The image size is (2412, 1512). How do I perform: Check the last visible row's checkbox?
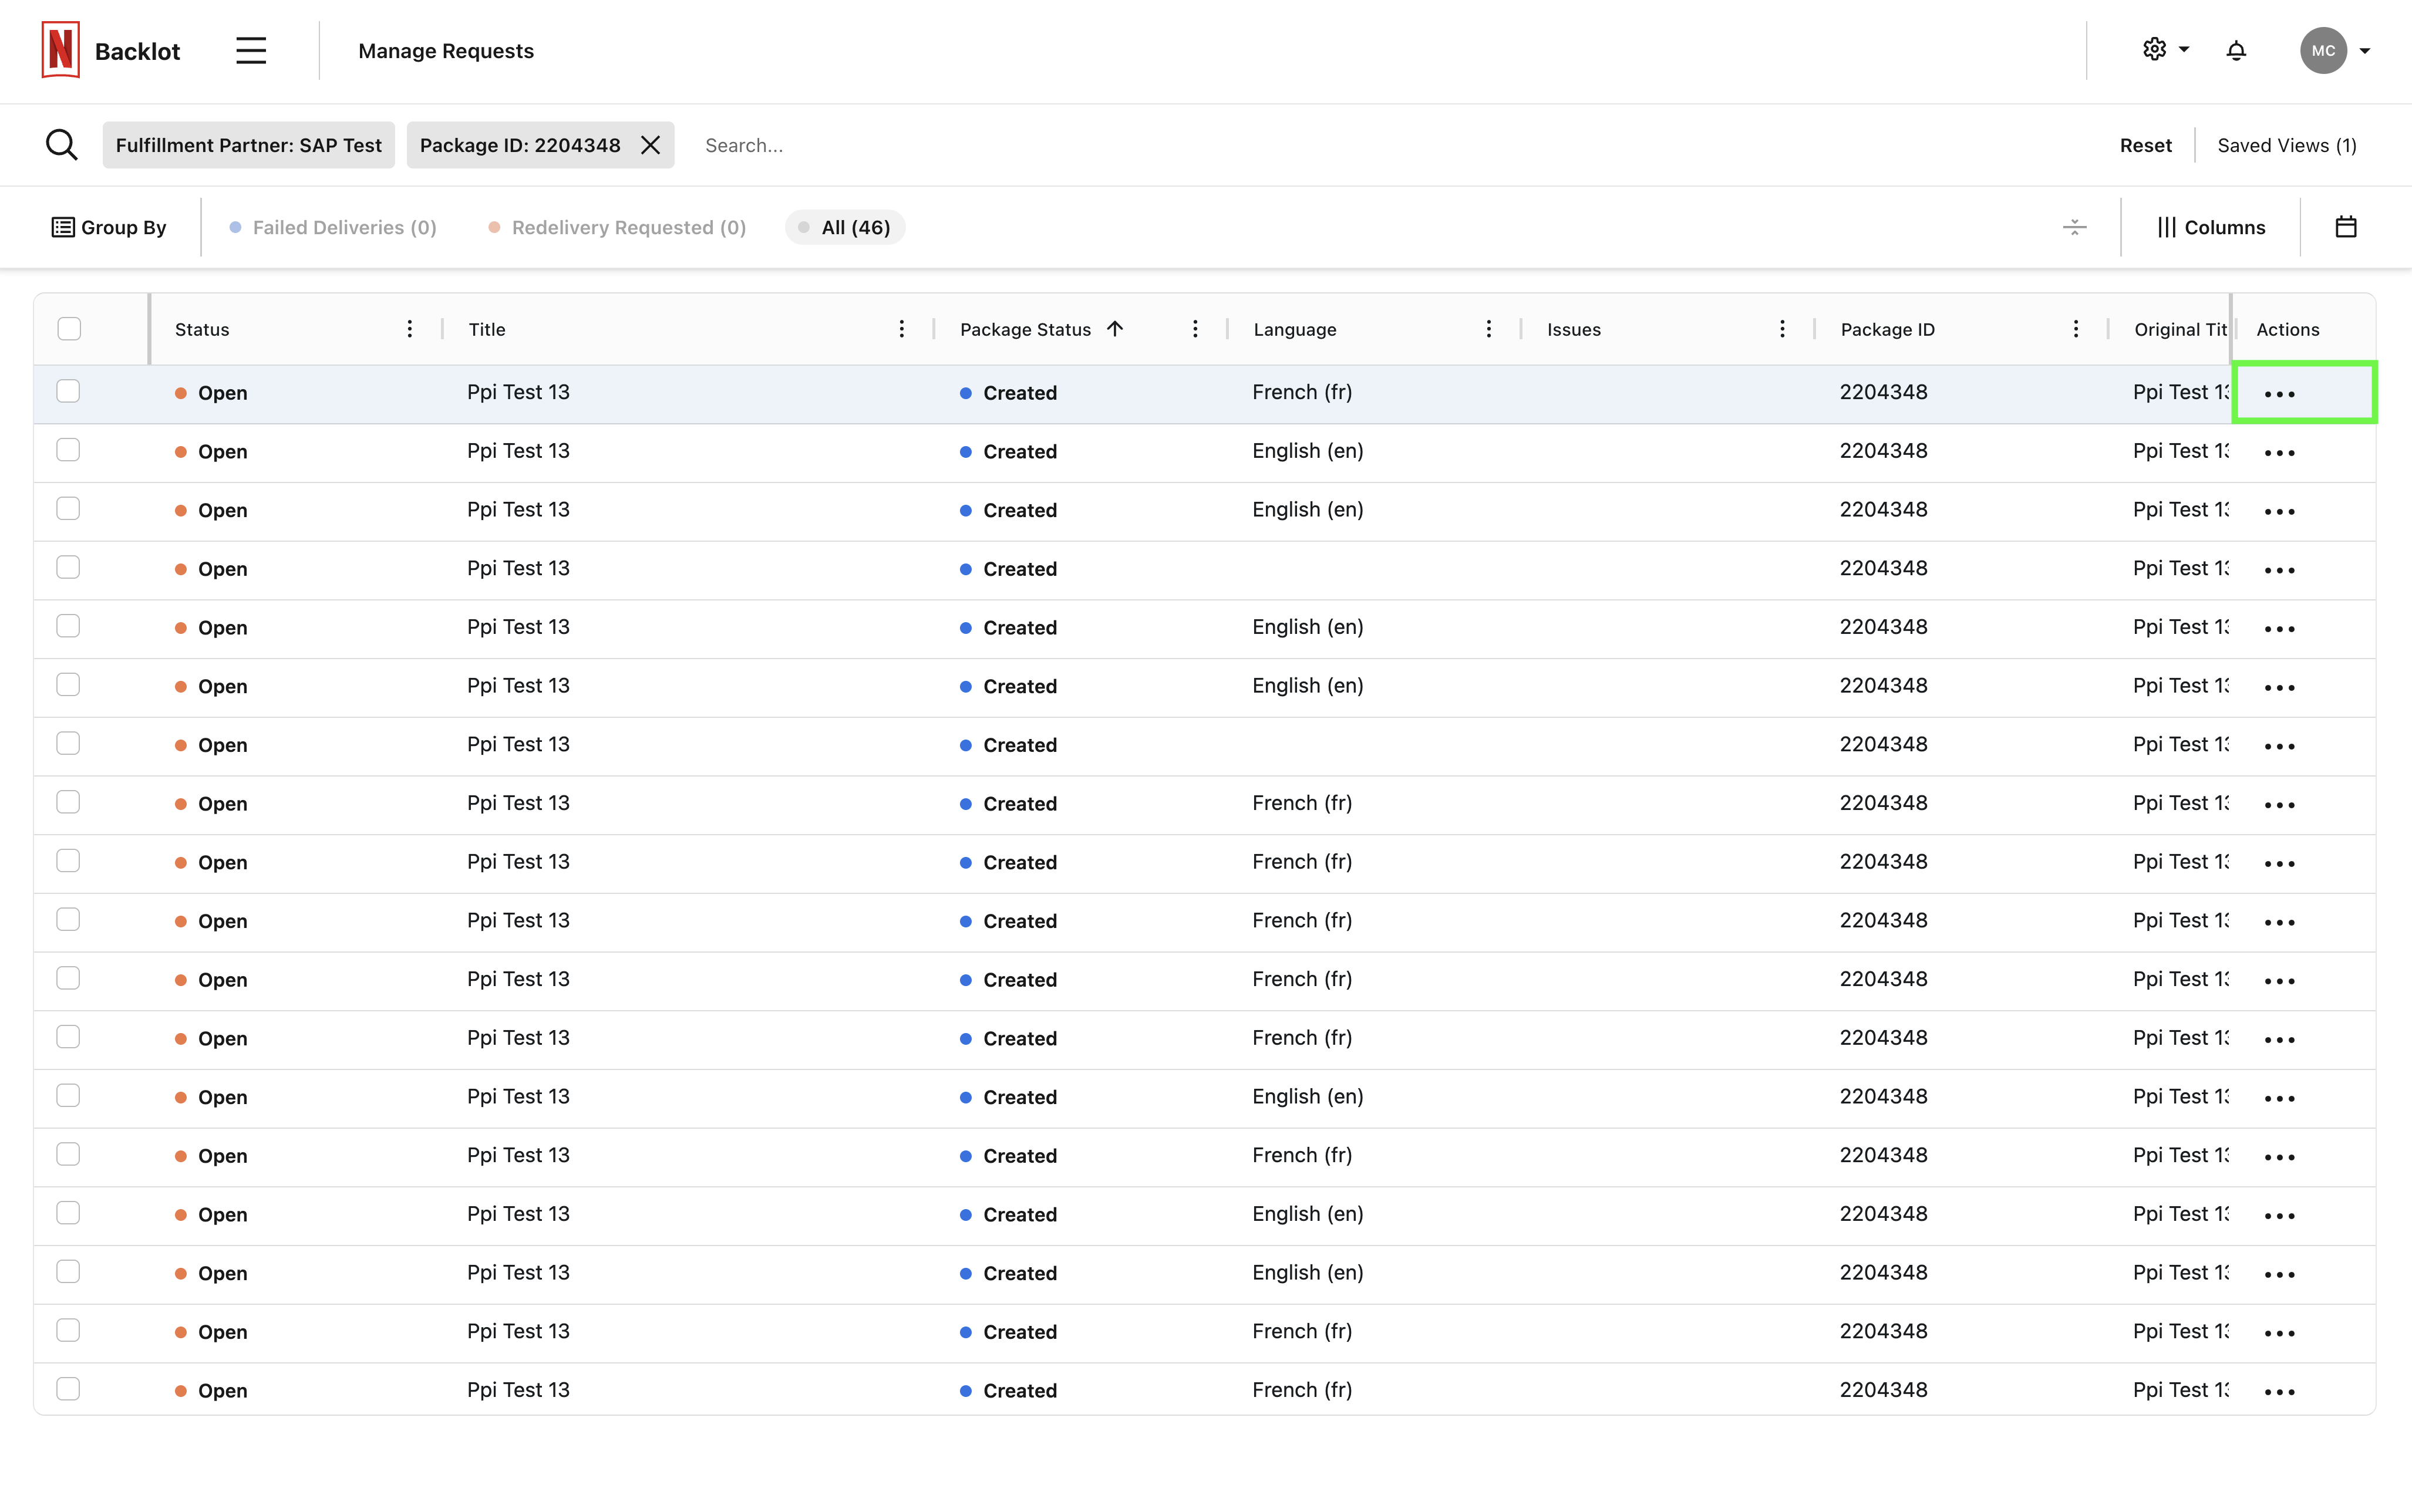click(x=68, y=1389)
